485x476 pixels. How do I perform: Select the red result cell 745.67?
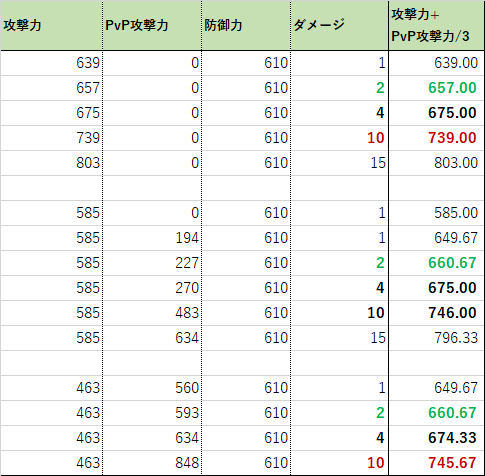(x=437, y=463)
